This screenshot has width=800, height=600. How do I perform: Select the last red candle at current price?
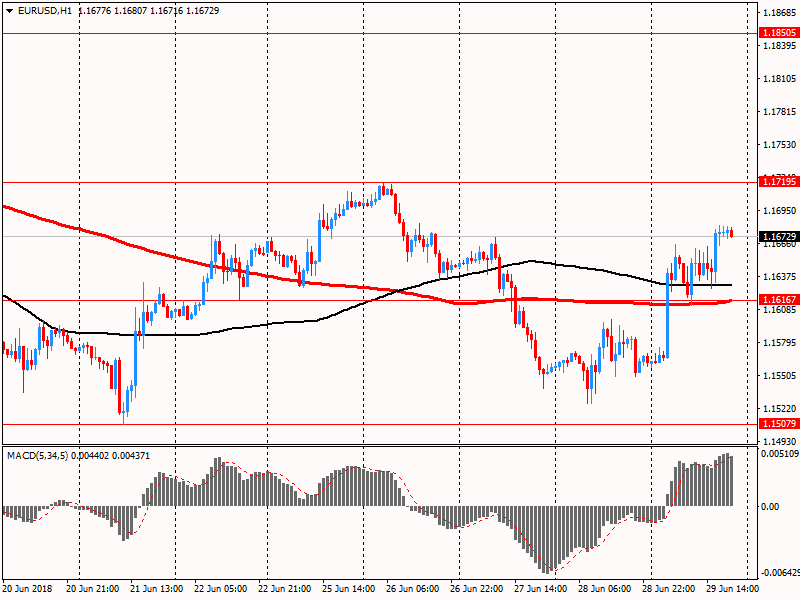click(732, 233)
